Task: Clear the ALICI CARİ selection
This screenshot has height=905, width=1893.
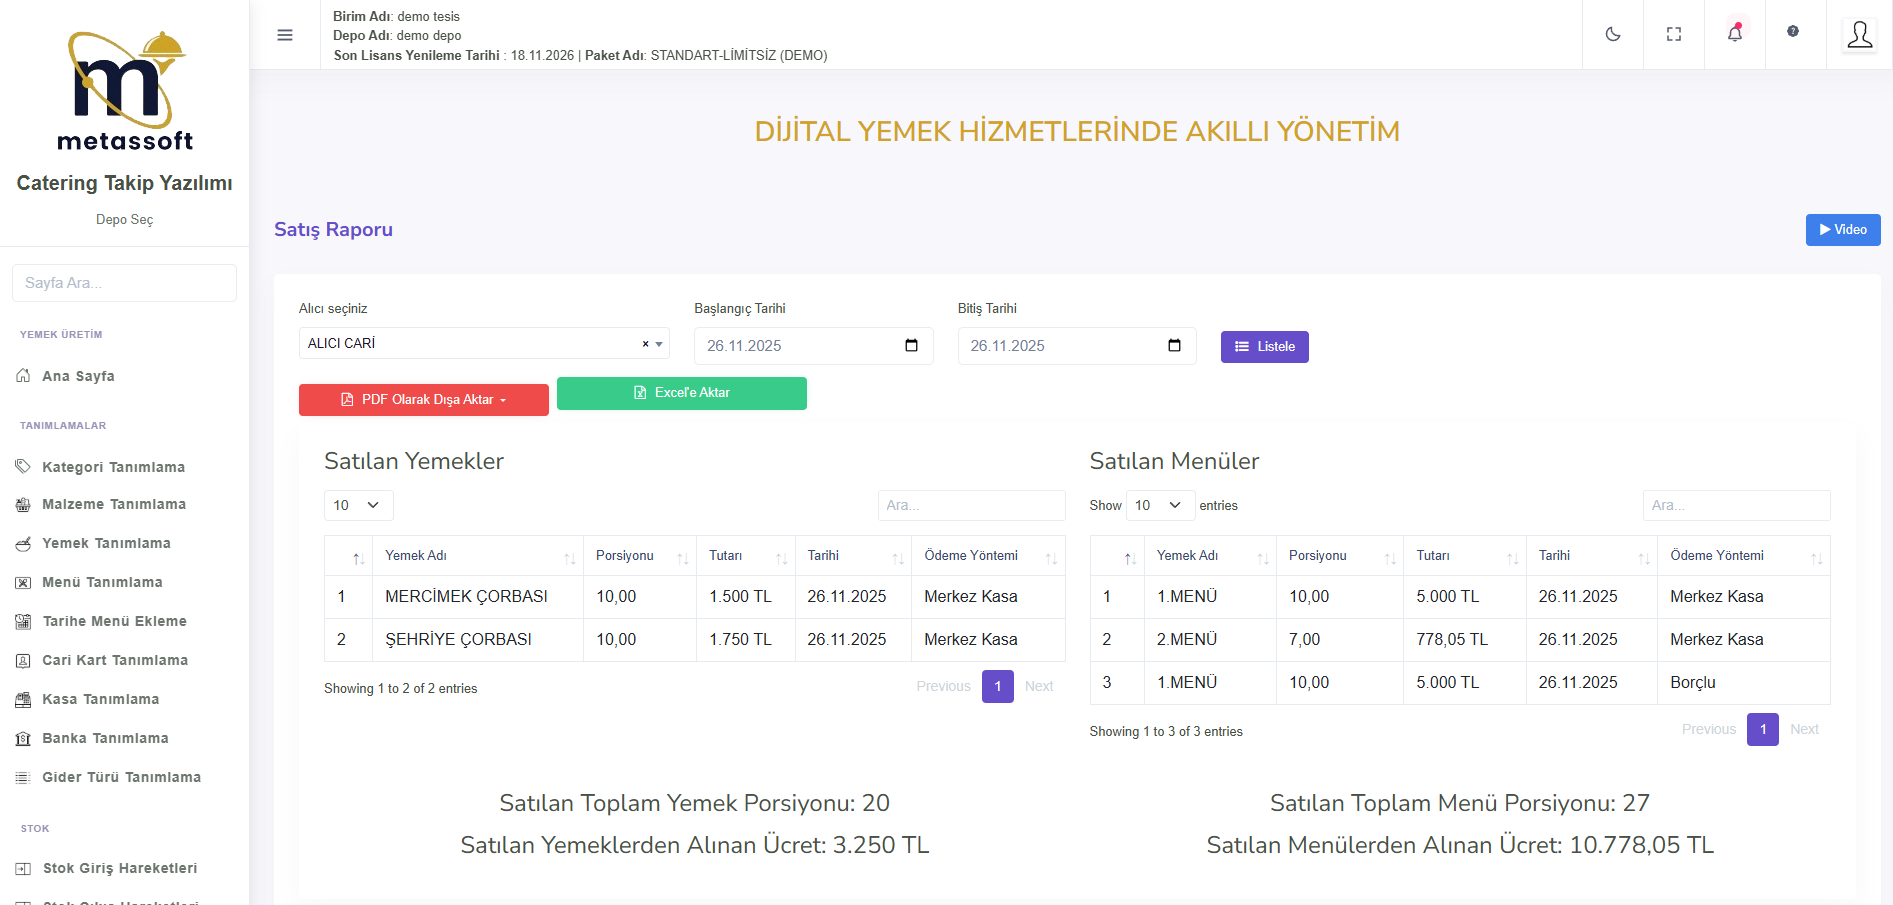Action: click(645, 344)
